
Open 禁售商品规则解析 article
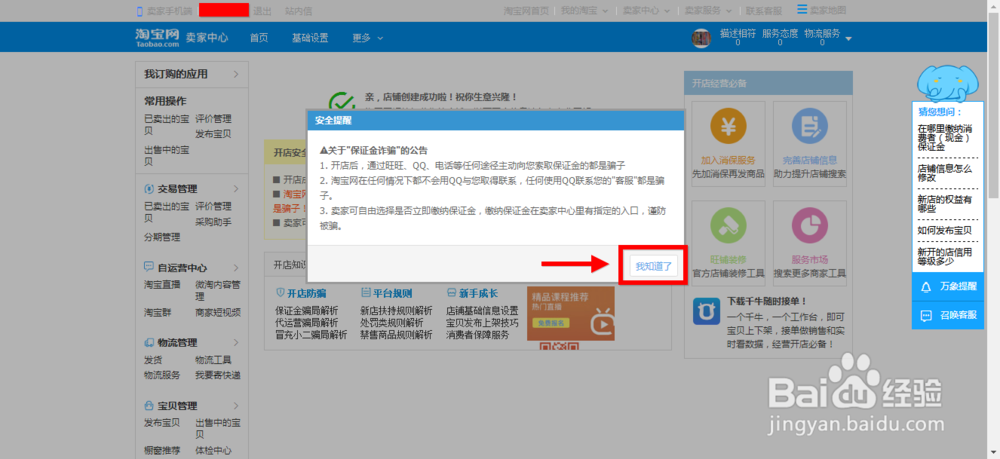point(396,335)
